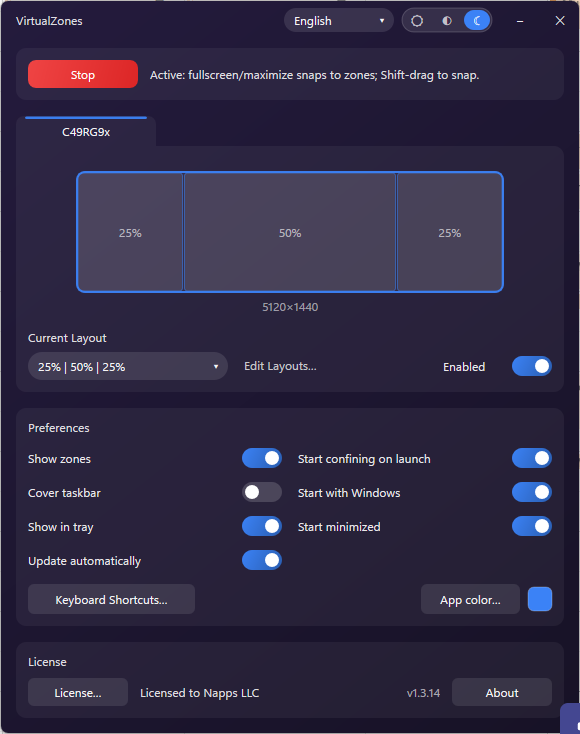This screenshot has height=734, width=580.
Task: Click the blue app color swatch
Action: coord(540,599)
